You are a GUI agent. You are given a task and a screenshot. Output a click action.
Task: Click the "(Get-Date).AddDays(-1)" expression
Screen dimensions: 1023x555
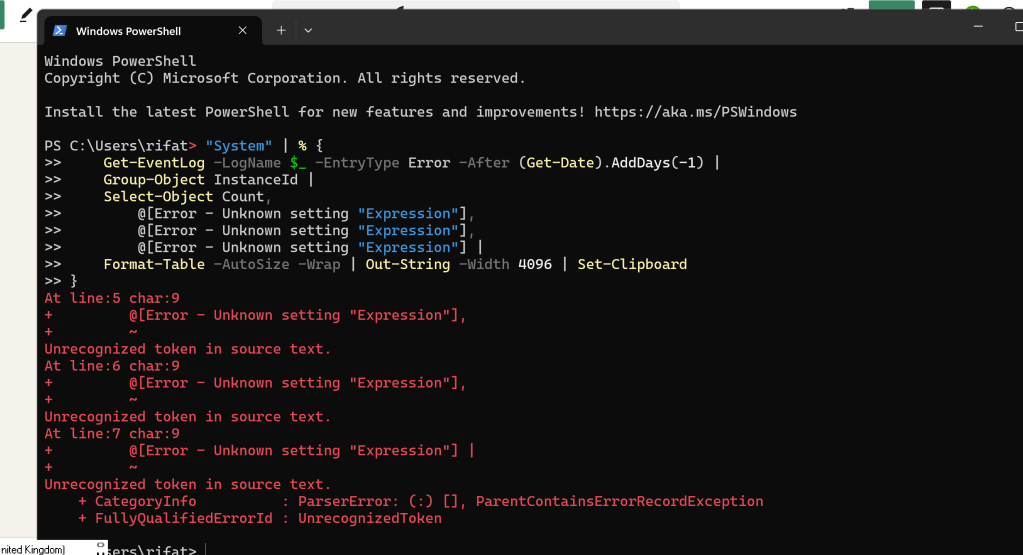pos(611,162)
